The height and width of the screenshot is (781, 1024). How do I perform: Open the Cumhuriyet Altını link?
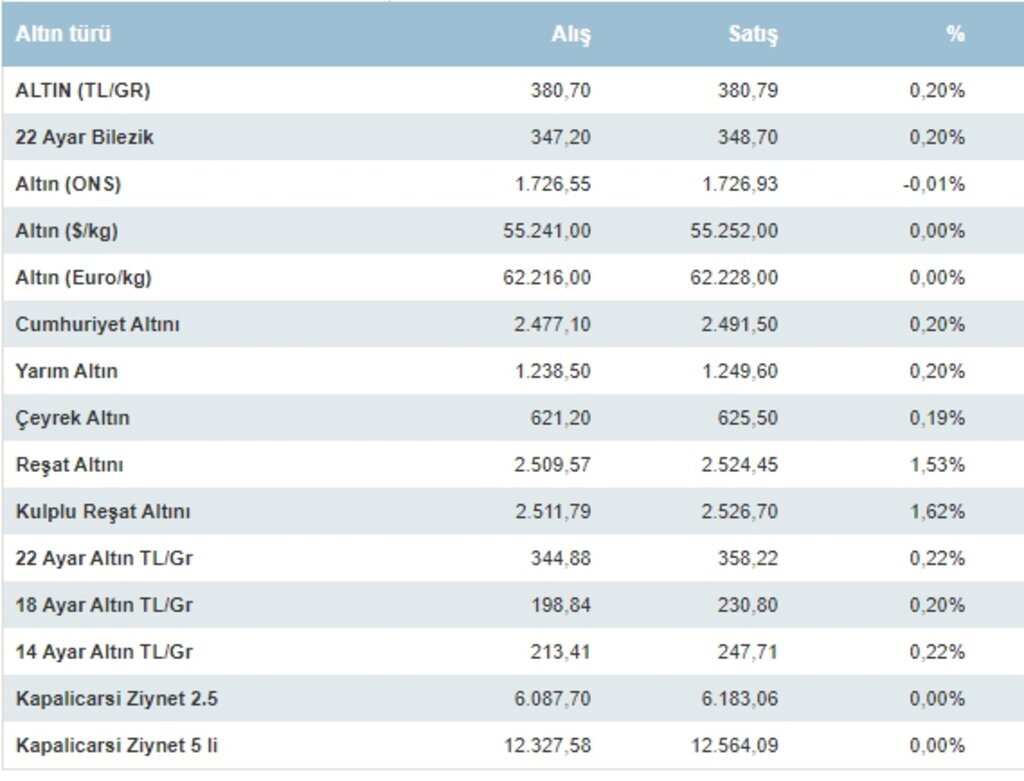coord(98,325)
